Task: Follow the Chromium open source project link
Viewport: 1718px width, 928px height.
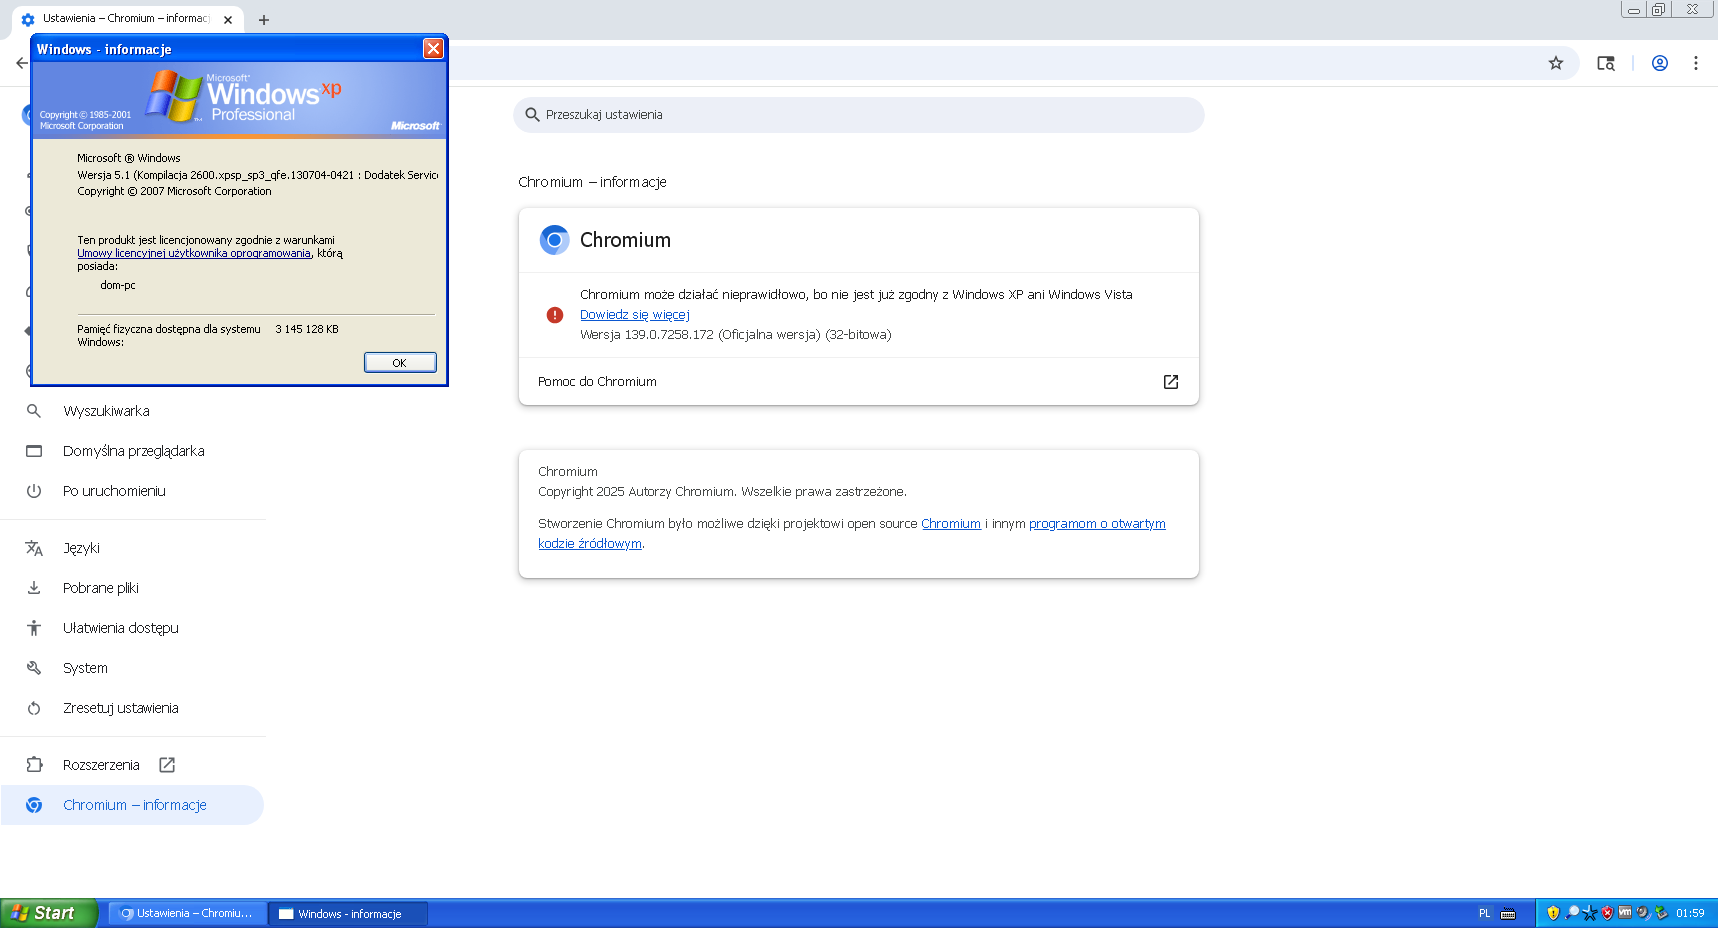Action: coord(951,524)
